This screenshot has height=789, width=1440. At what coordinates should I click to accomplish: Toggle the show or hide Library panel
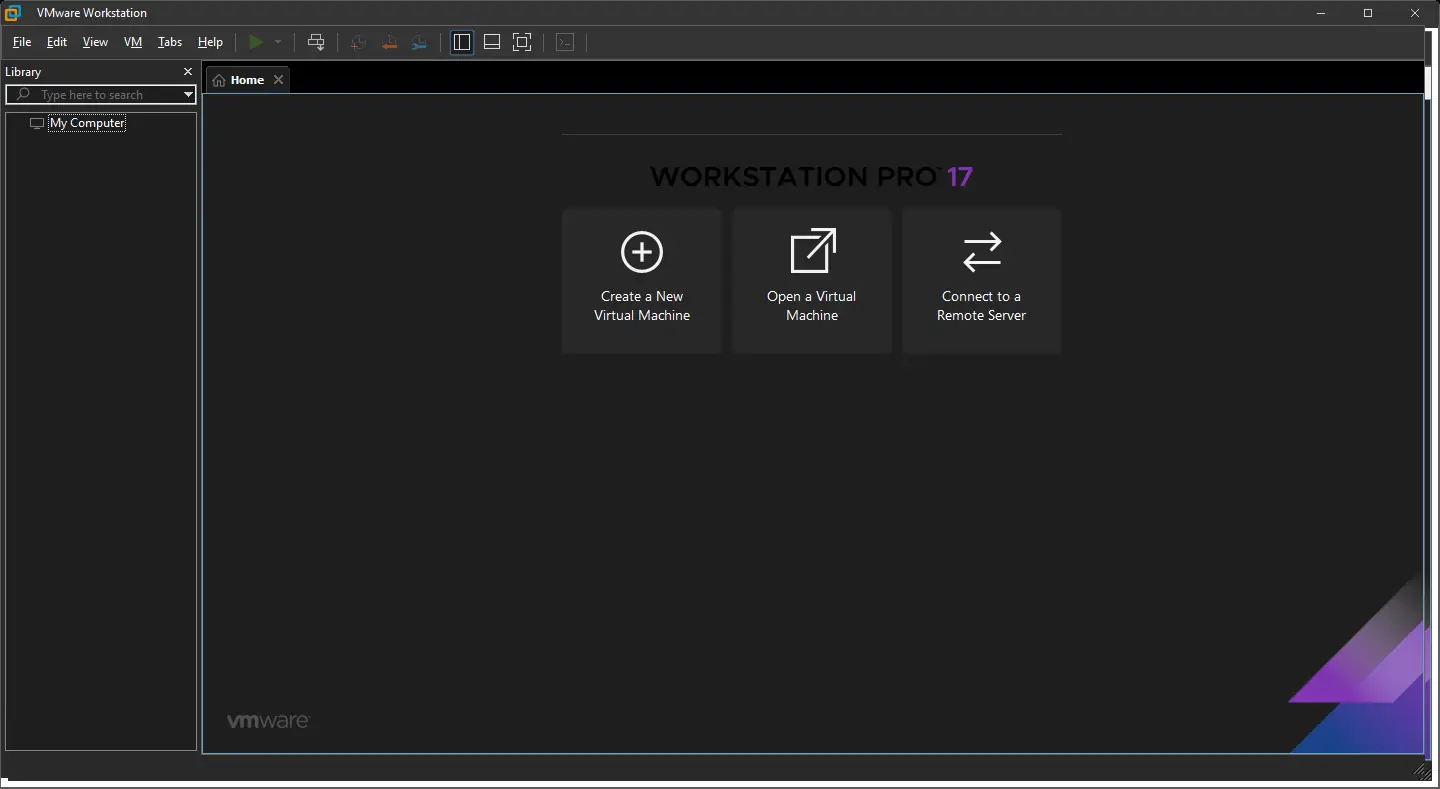[x=462, y=42]
